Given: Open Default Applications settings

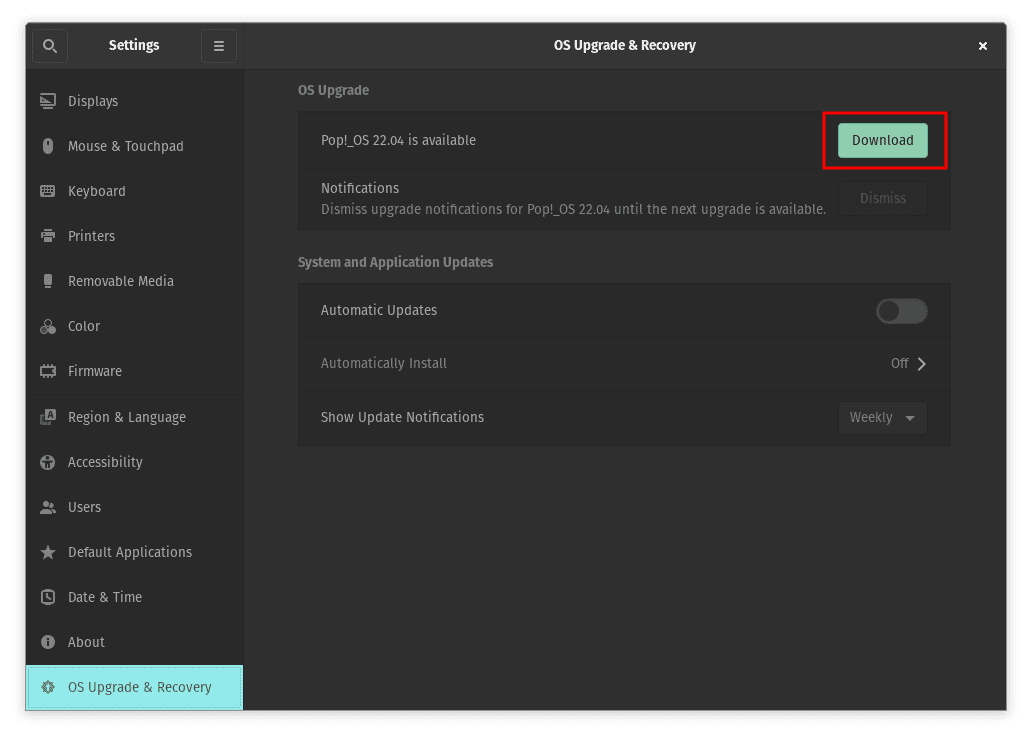Looking at the screenshot, I should click(x=134, y=552).
